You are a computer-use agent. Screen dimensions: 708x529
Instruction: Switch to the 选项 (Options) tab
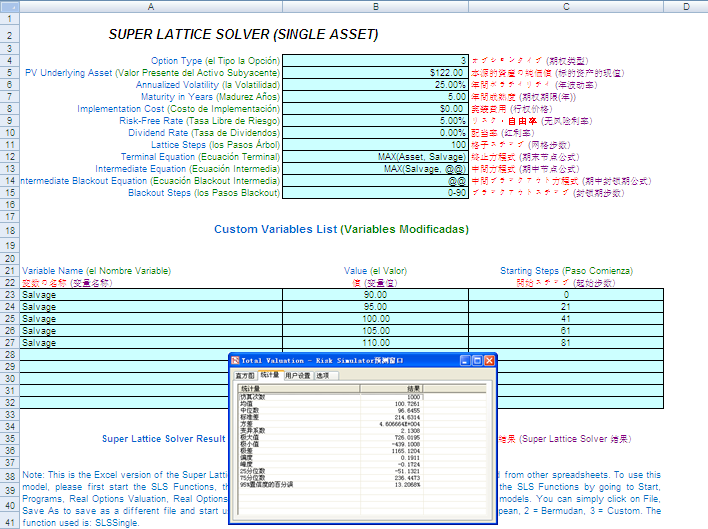click(322, 376)
